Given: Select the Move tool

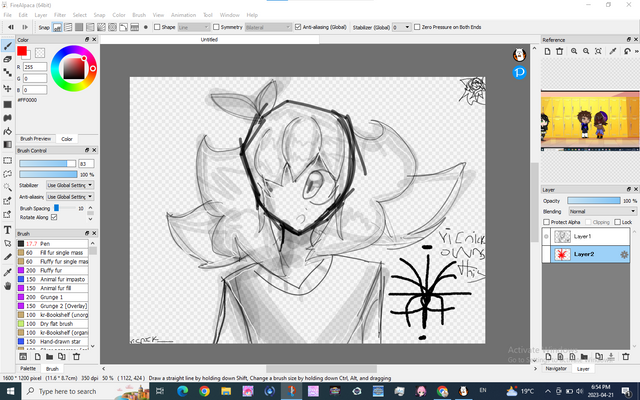Looking at the screenshot, I should (x=7, y=88).
